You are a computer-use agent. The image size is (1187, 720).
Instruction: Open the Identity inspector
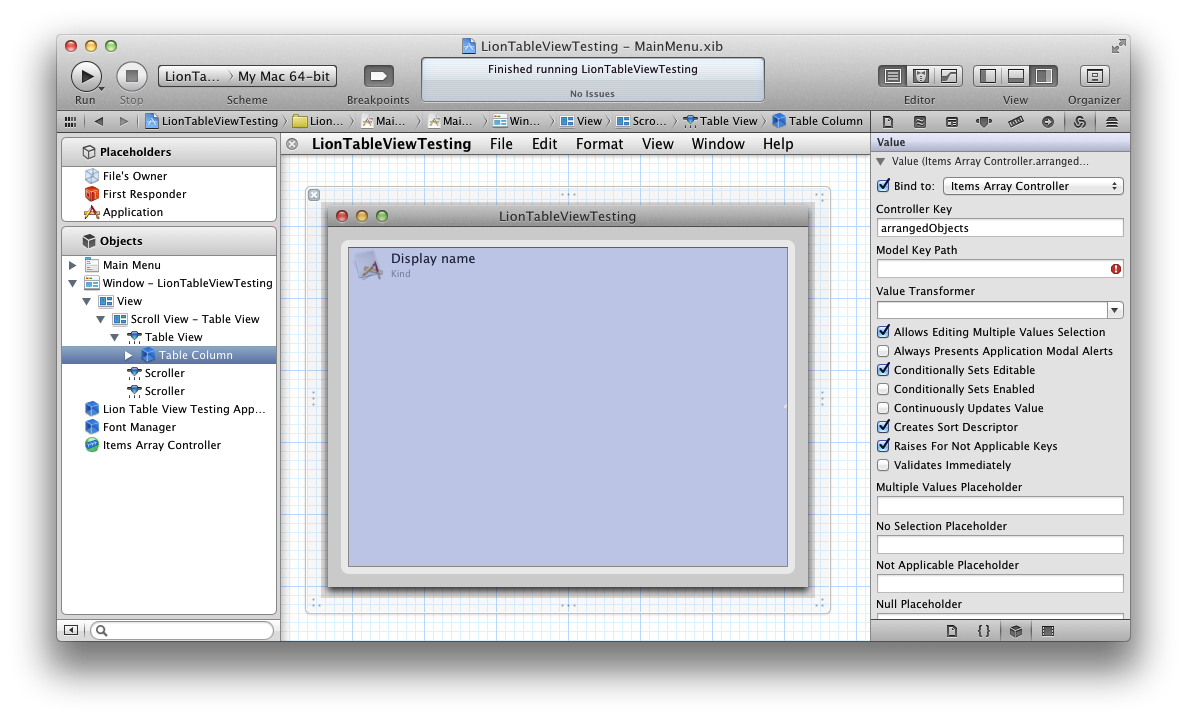coord(952,122)
